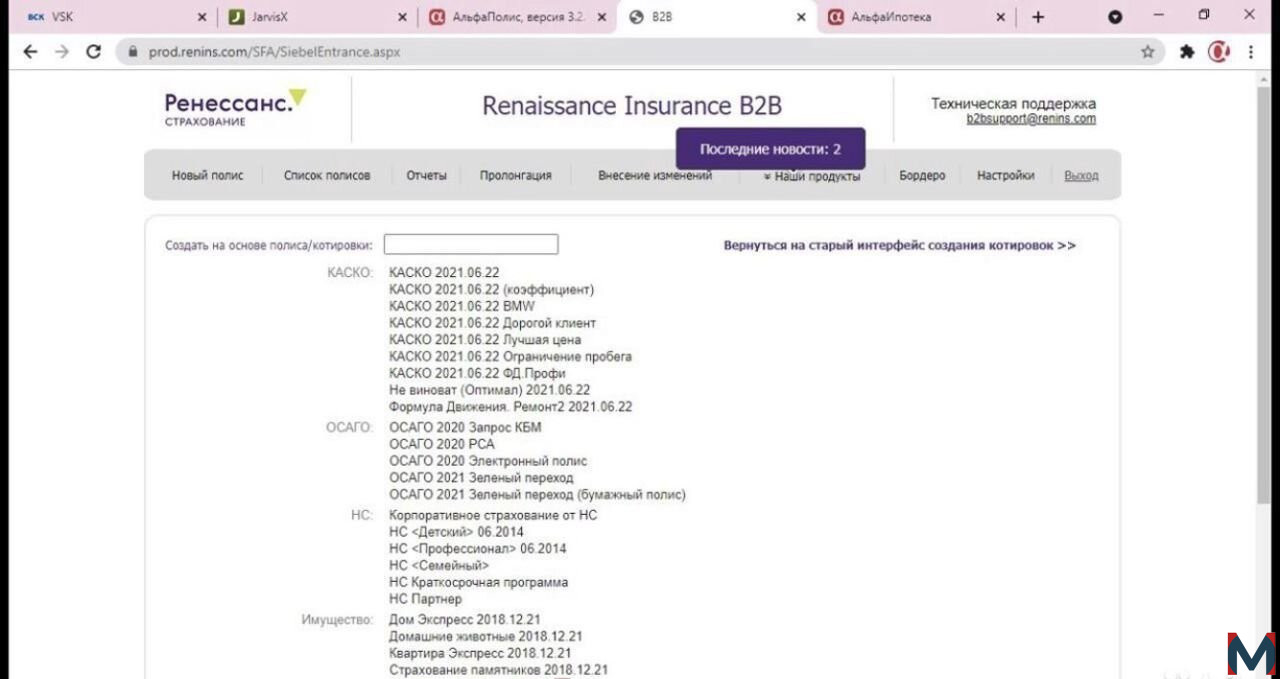
Task: Open the Список полисов menu
Action: click(327, 175)
